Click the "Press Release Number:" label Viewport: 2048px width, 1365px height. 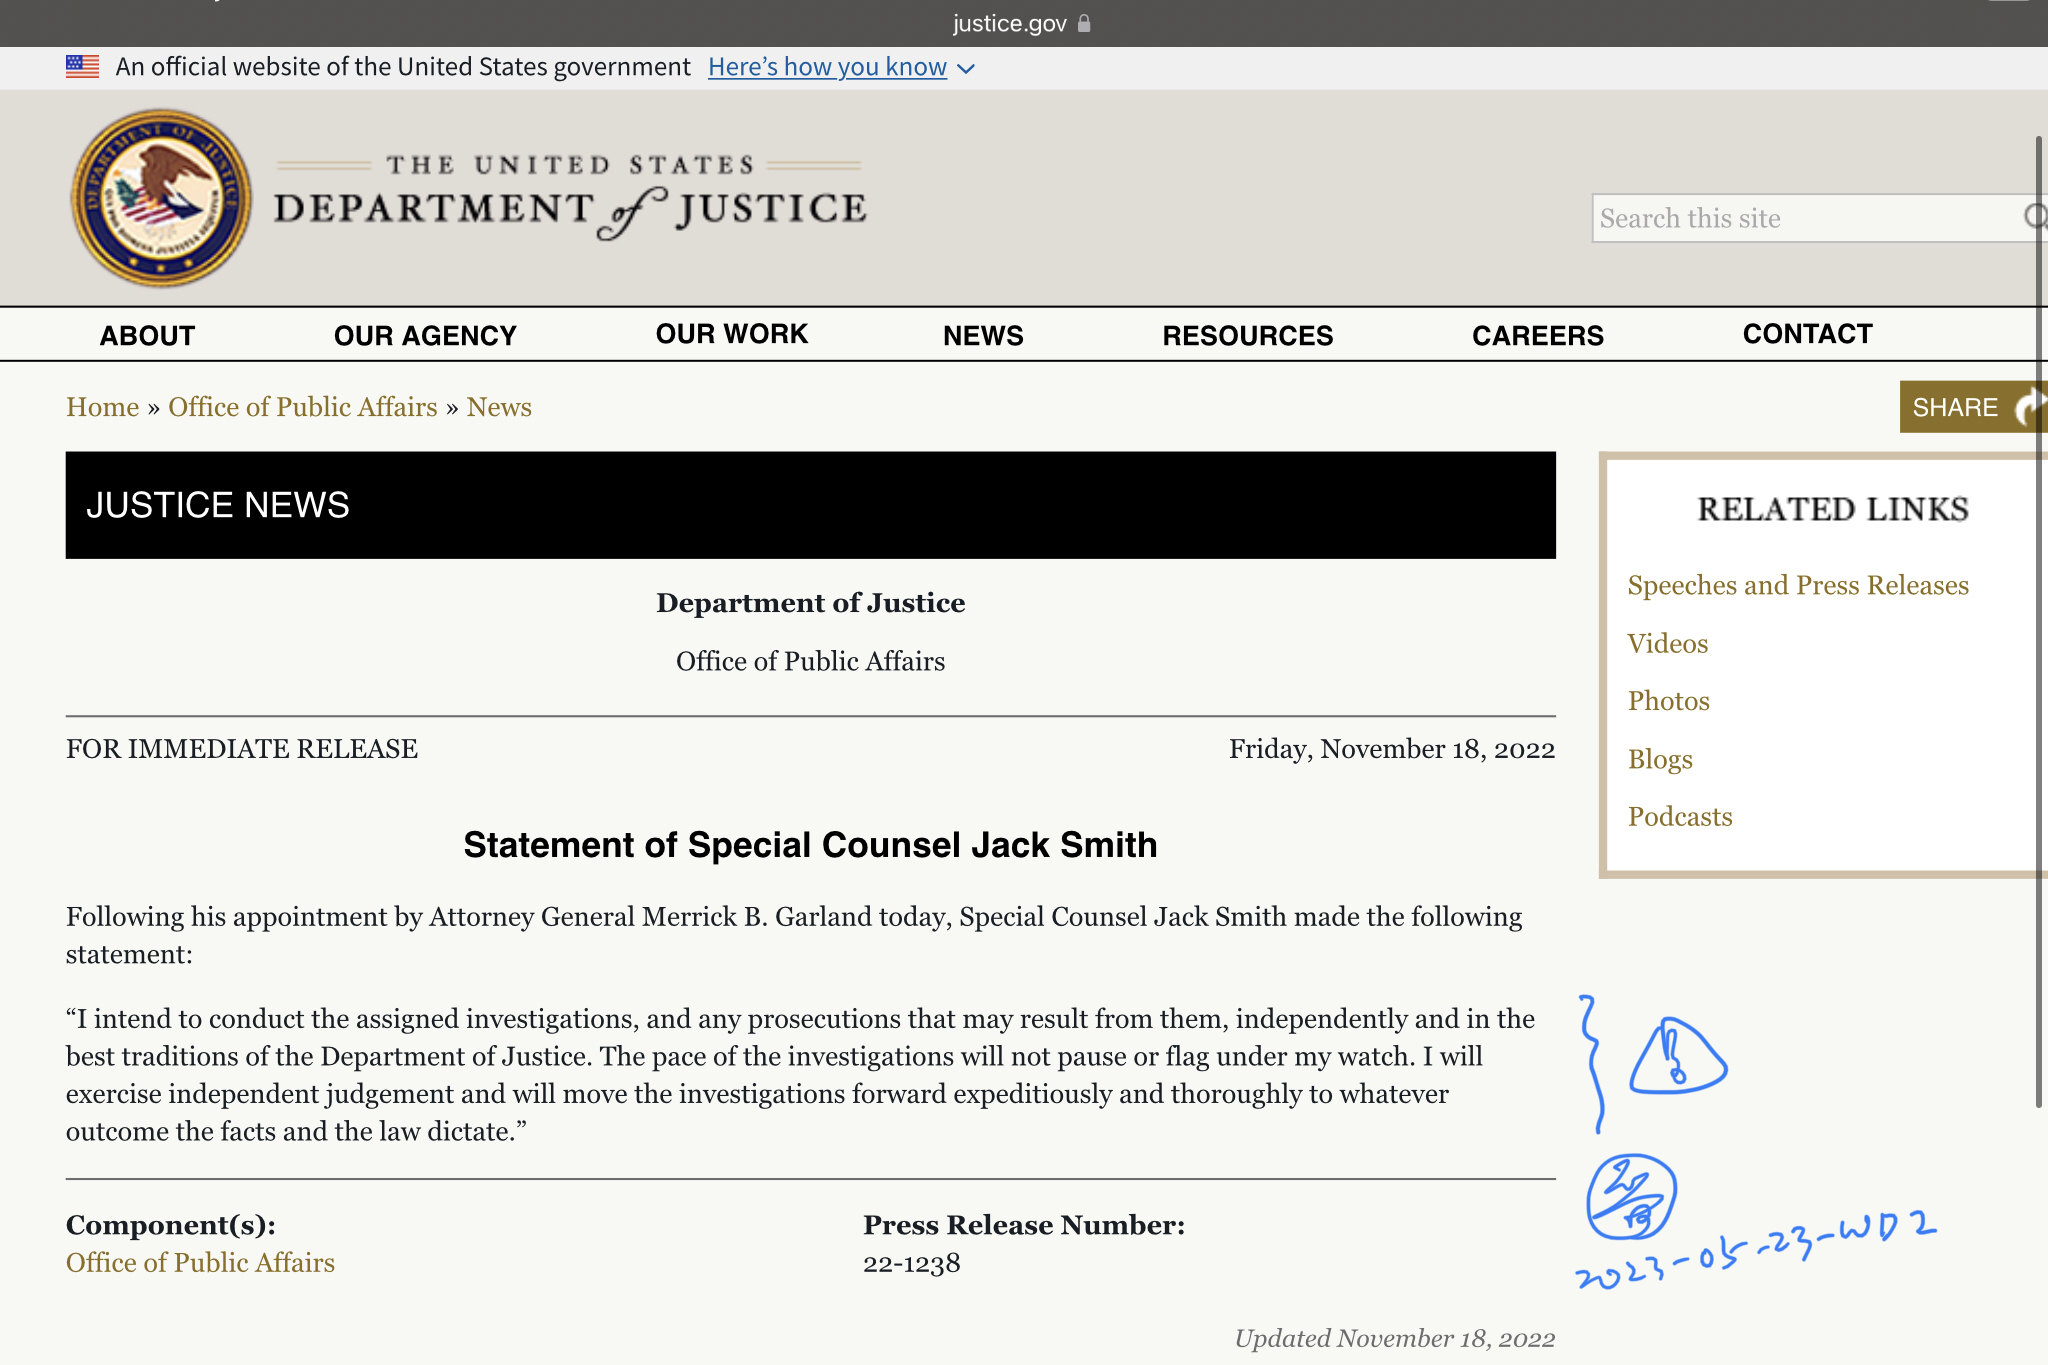(1024, 1225)
